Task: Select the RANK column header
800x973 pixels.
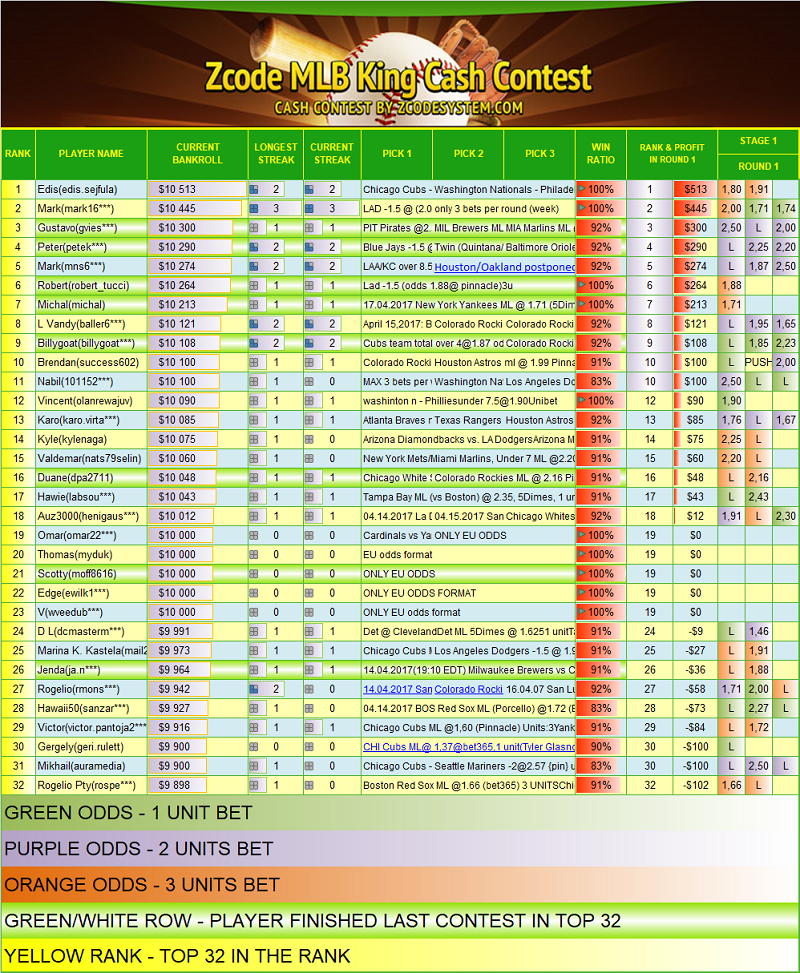Action: click(18, 153)
